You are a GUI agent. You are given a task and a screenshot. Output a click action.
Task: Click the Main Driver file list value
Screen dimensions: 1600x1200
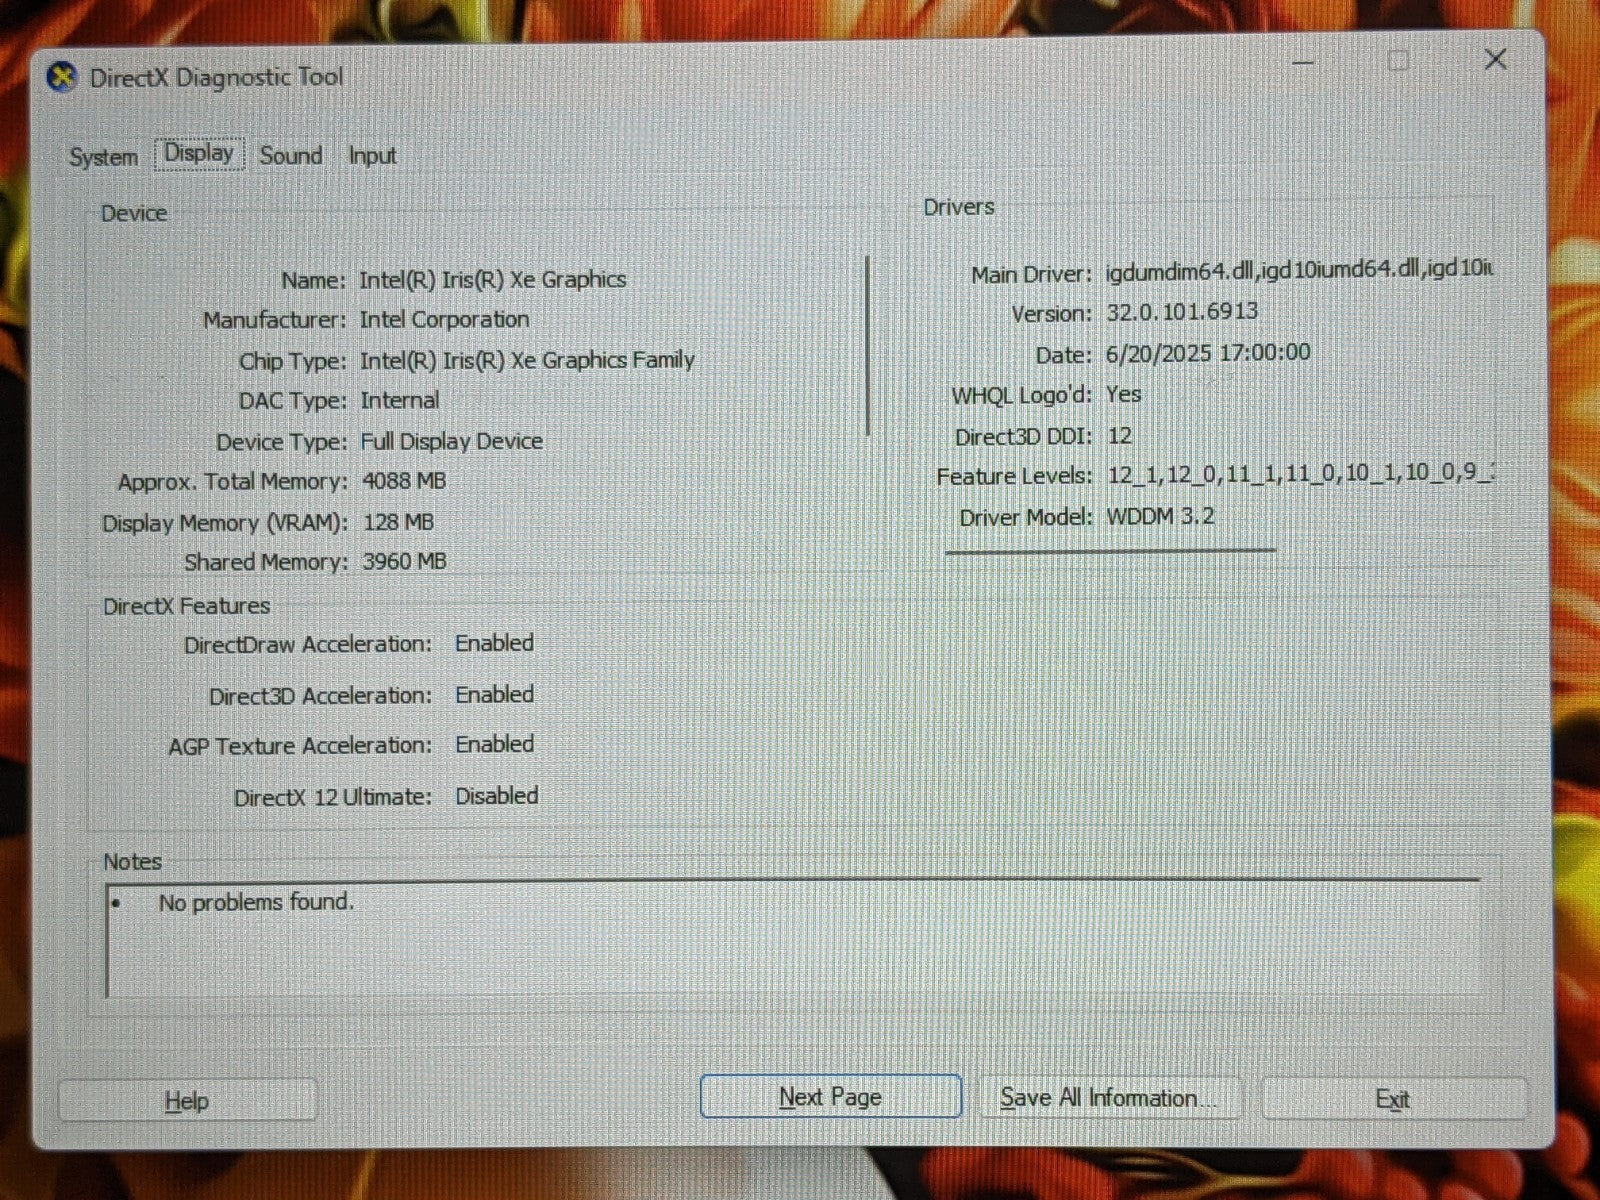1298,271
